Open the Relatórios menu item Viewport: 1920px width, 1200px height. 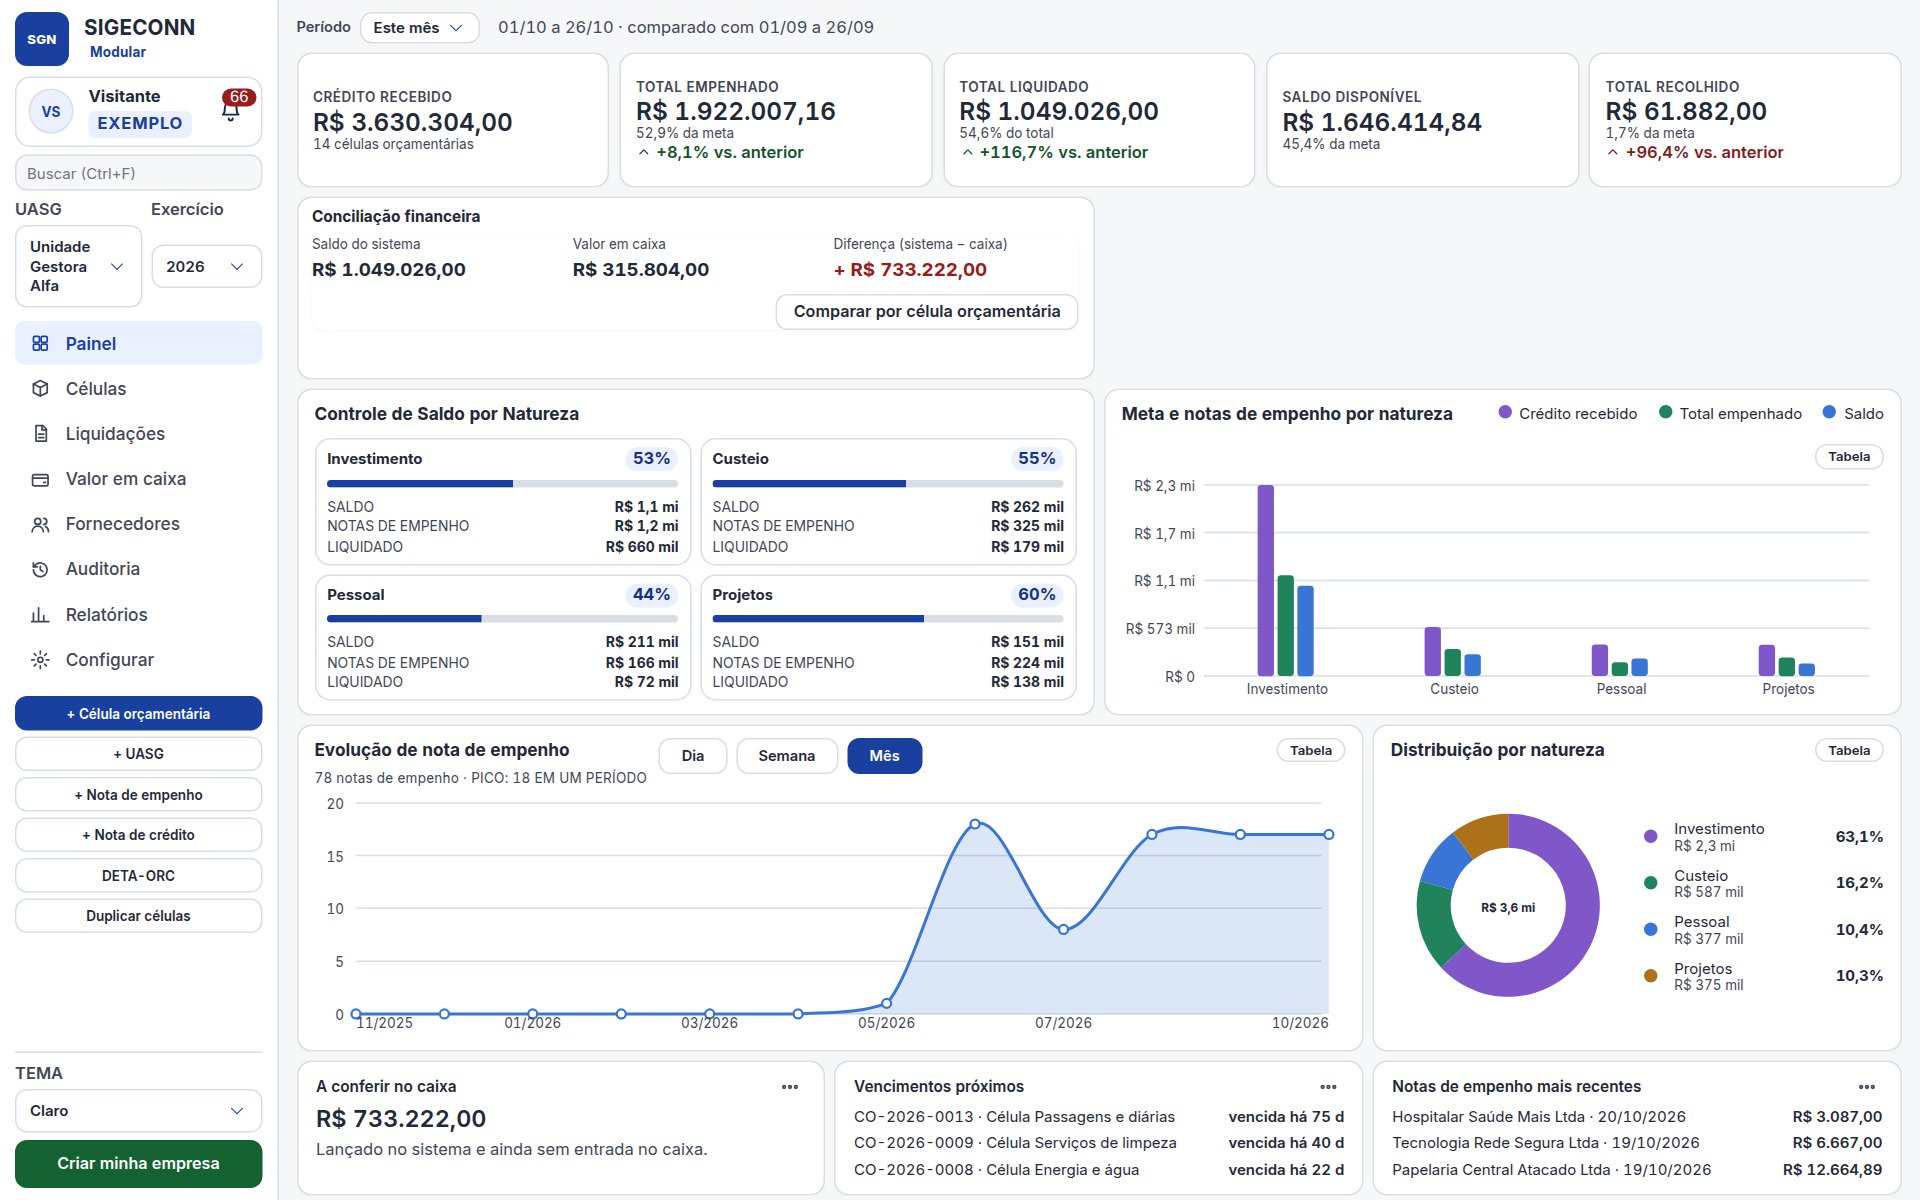point(138,614)
